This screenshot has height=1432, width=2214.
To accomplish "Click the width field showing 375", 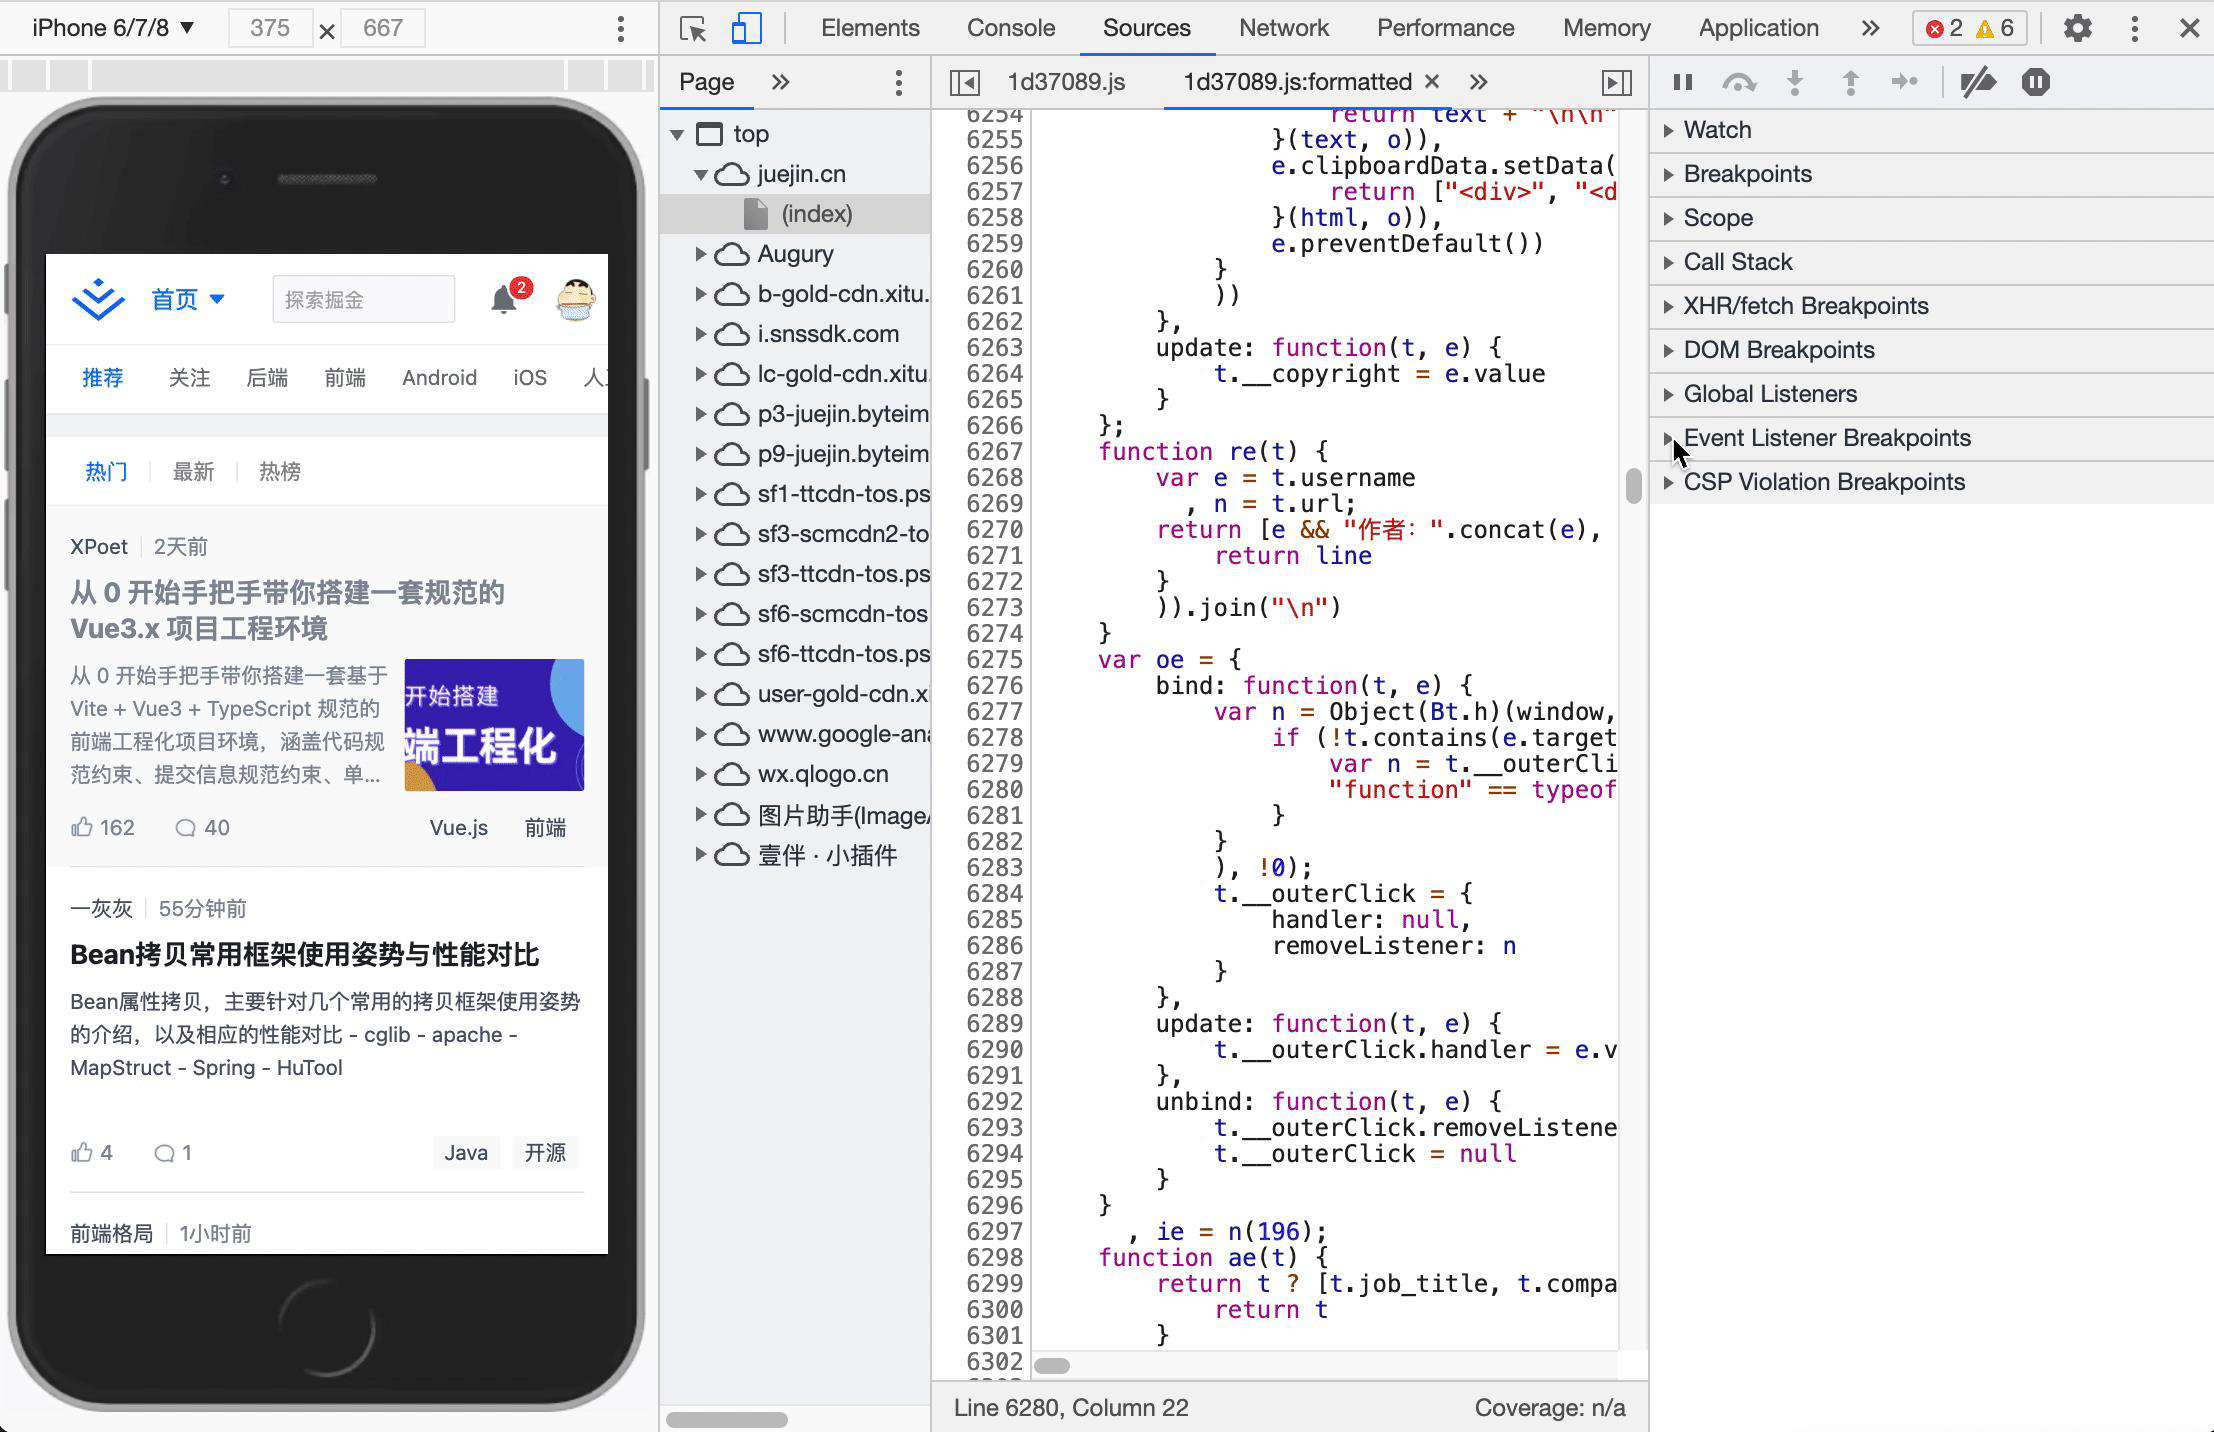I will pos(270,28).
